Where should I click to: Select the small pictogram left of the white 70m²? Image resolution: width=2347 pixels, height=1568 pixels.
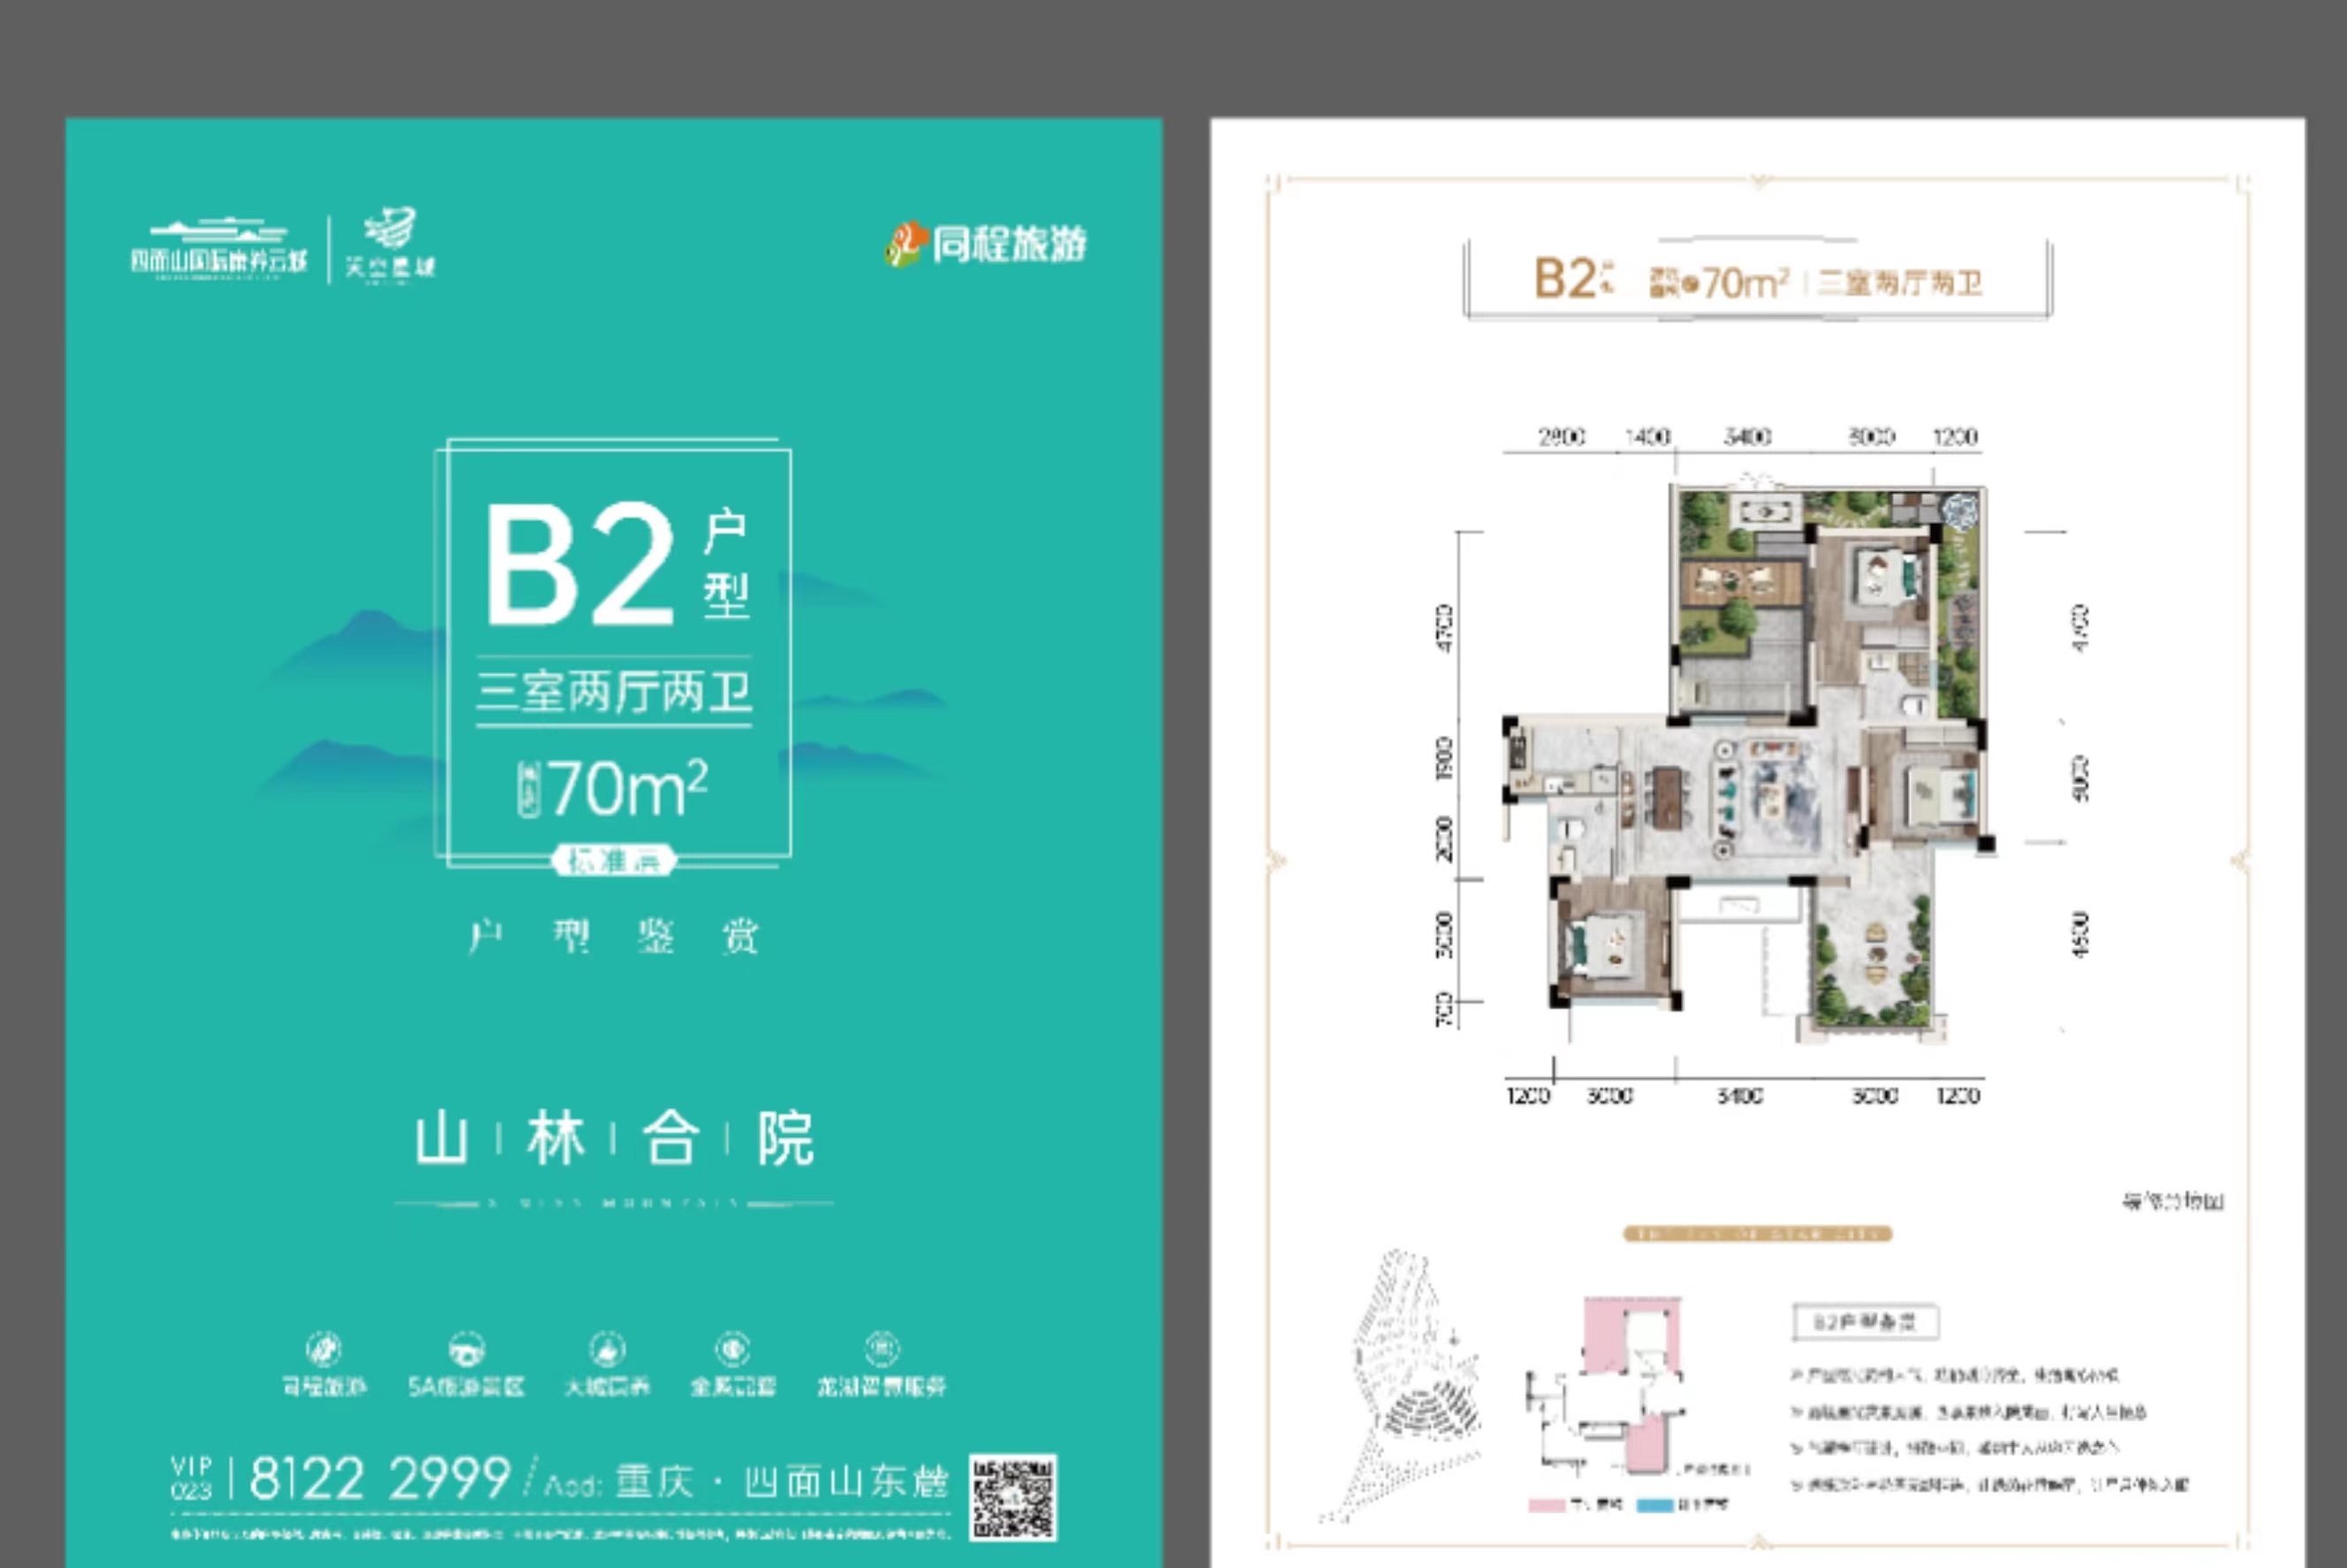pyautogui.click(x=528, y=790)
